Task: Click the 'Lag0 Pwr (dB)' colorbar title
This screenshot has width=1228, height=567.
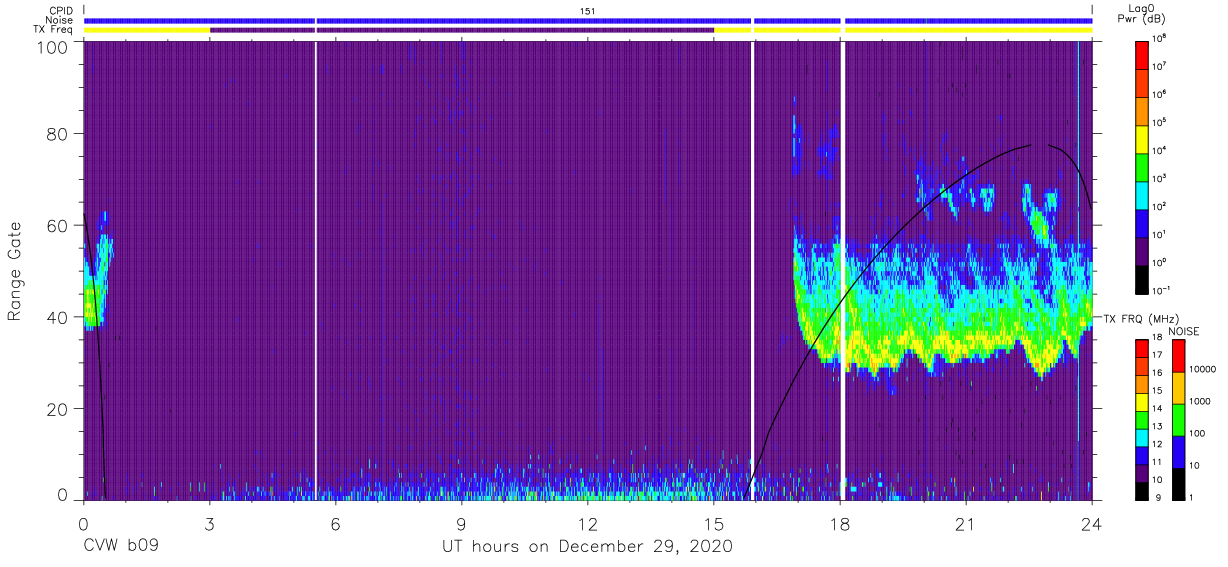Action: (x=1143, y=14)
